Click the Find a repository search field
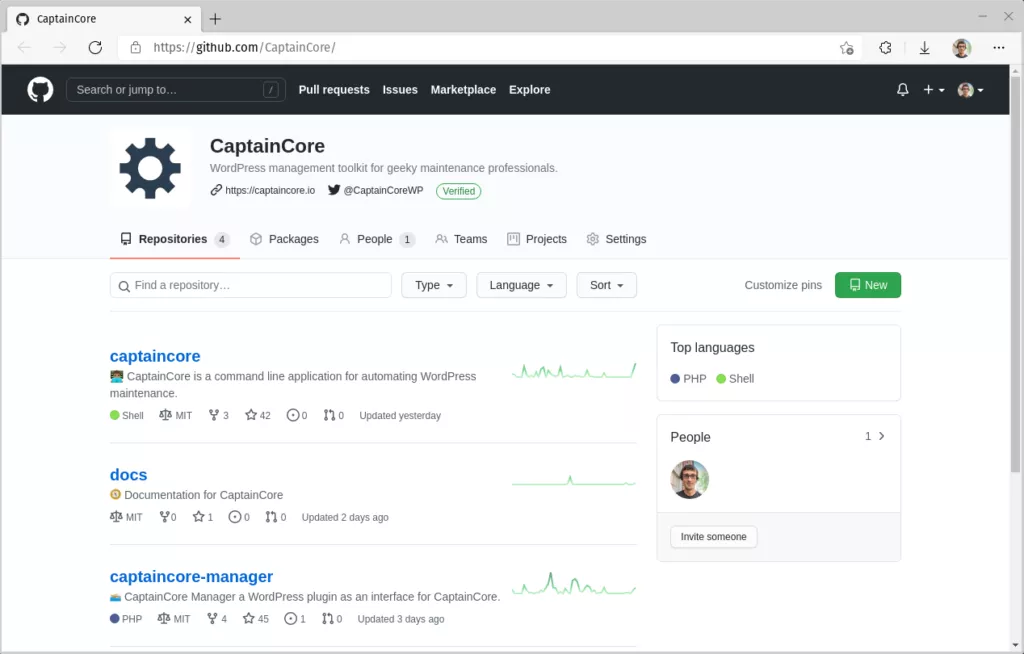This screenshot has height=654, width=1024. click(x=250, y=285)
